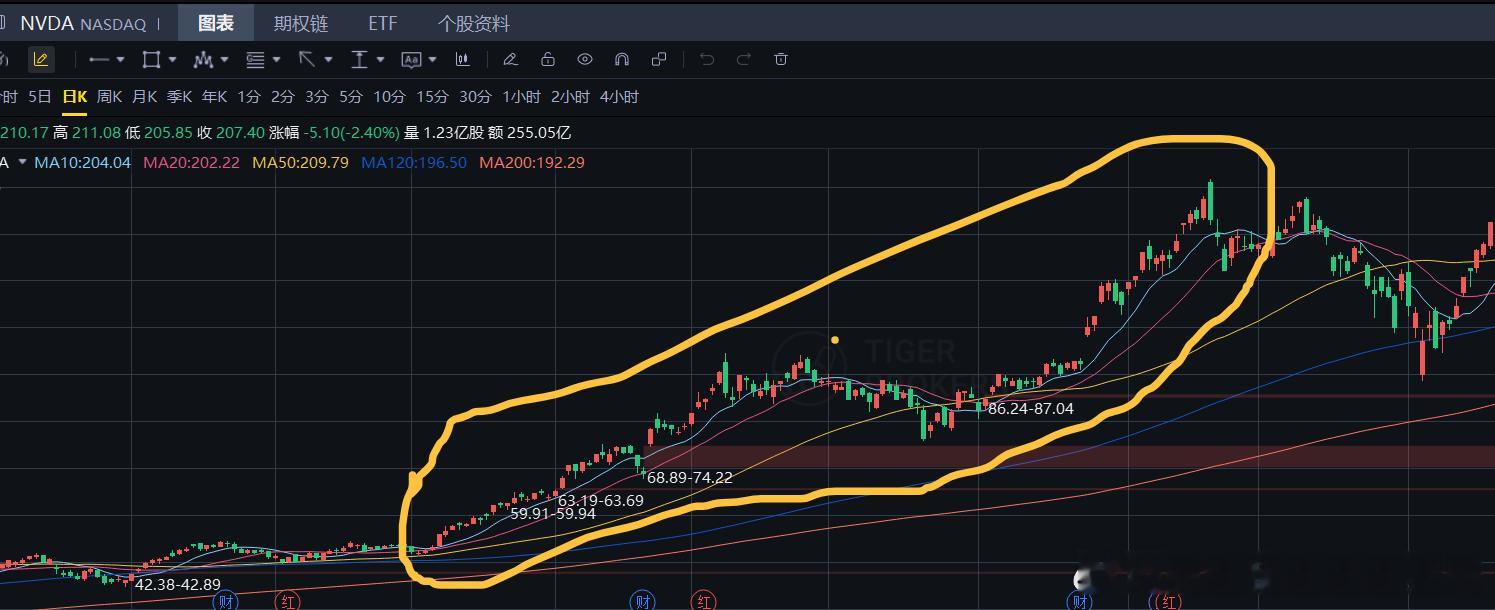This screenshot has width=1495, height=610.
Task: Select the 30分 interval
Action: tap(475, 97)
